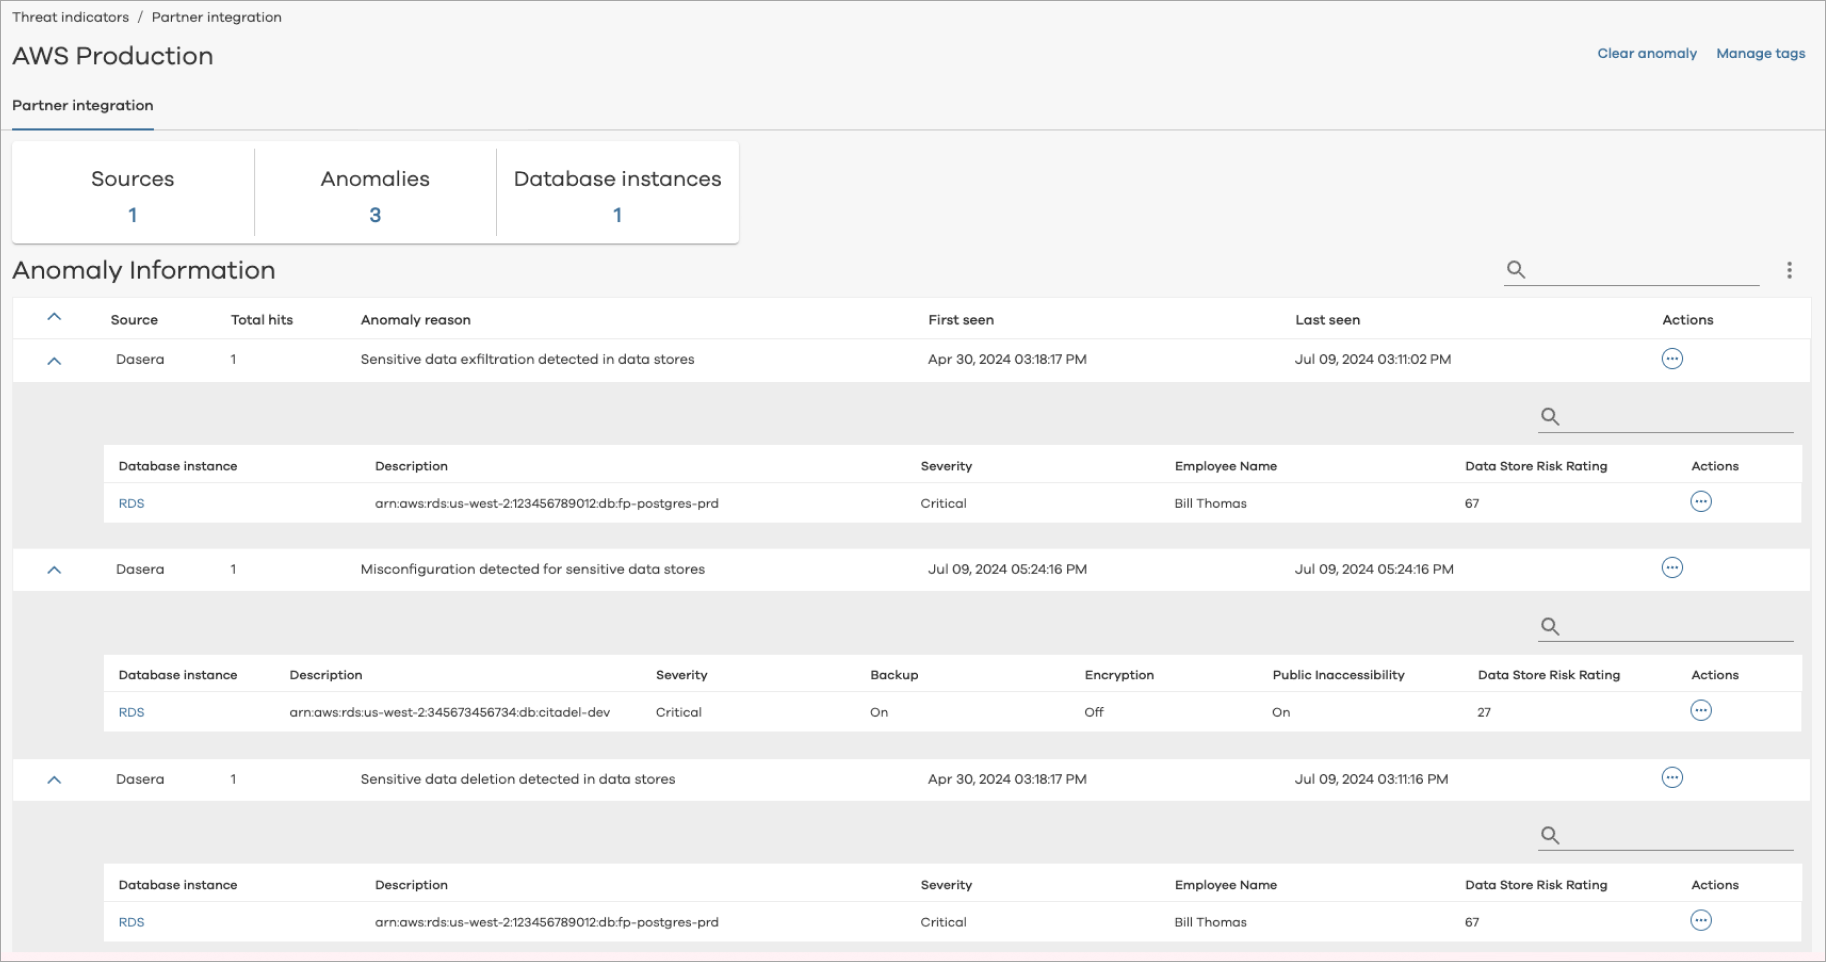Viewport: 1826px width, 962px height.
Task: Click the search icon beside Anomaly Information
Action: coord(1516,270)
